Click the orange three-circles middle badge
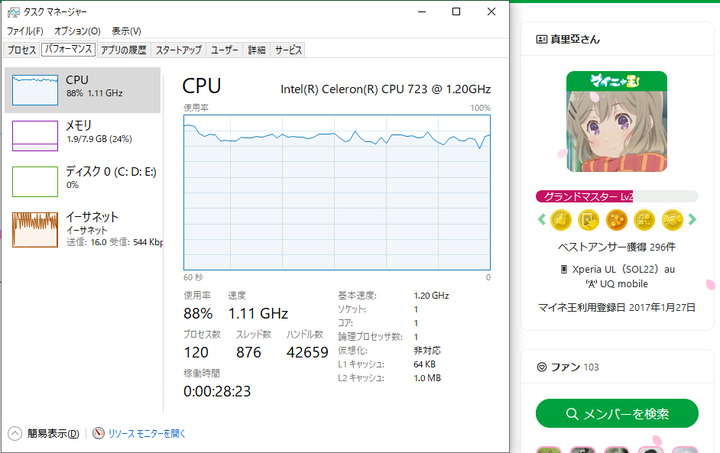Image resolution: width=720 pixels, height=453 pixels. point(616,220)
